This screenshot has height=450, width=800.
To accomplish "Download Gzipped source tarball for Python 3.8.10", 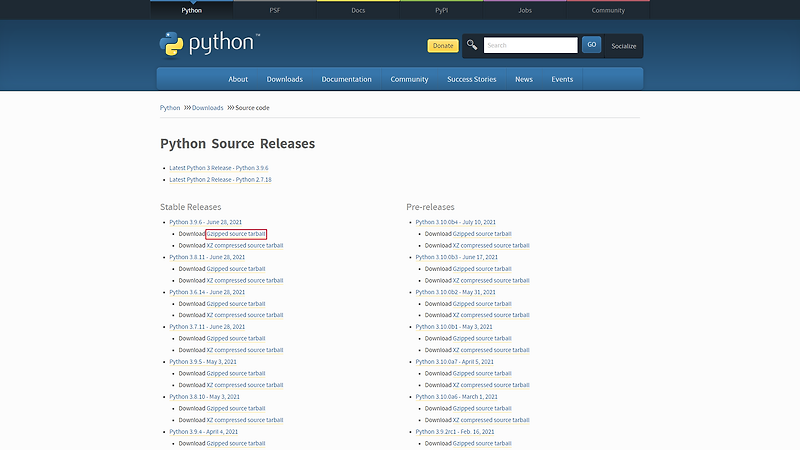I will pos(236,408).
